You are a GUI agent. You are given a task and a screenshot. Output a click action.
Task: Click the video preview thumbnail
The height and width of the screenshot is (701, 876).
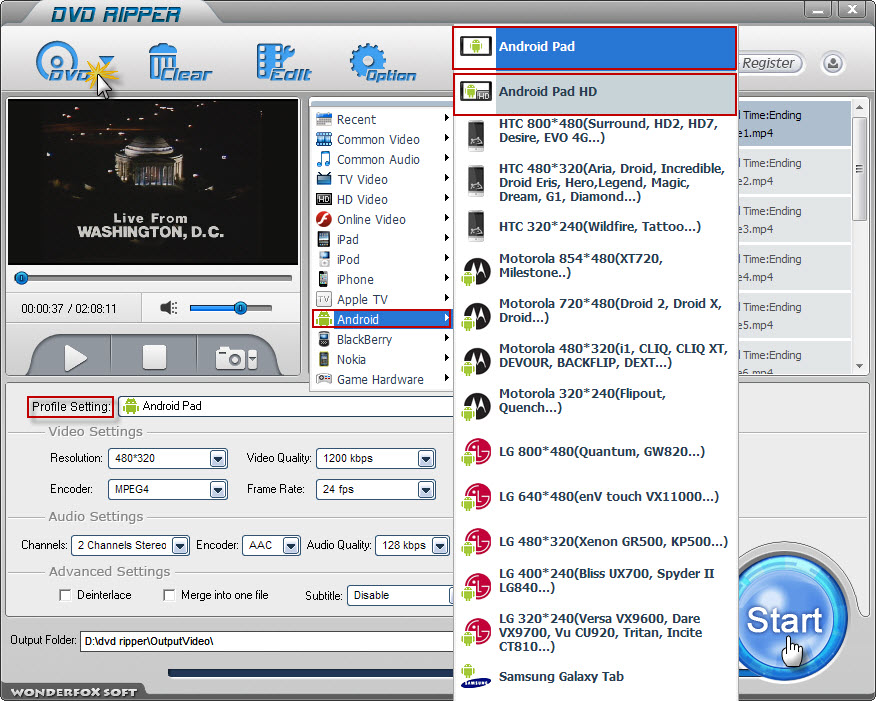(153, 182)
